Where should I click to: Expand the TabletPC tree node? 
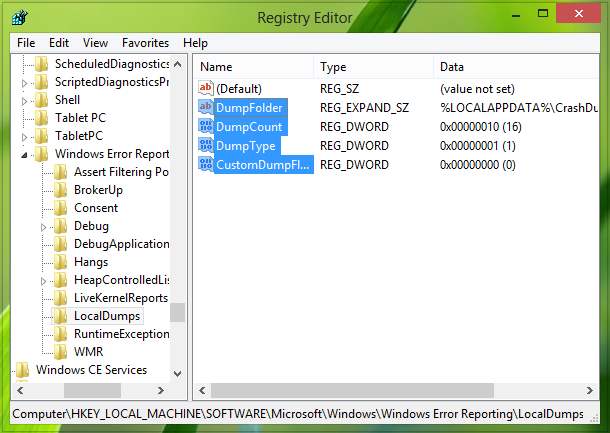[x=24, y=137]
